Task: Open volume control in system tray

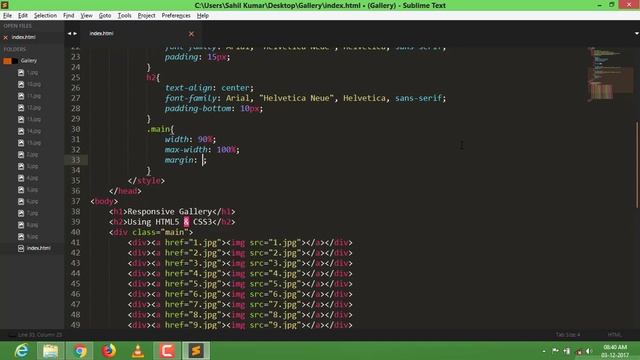Action: click(x=589, y=351)
